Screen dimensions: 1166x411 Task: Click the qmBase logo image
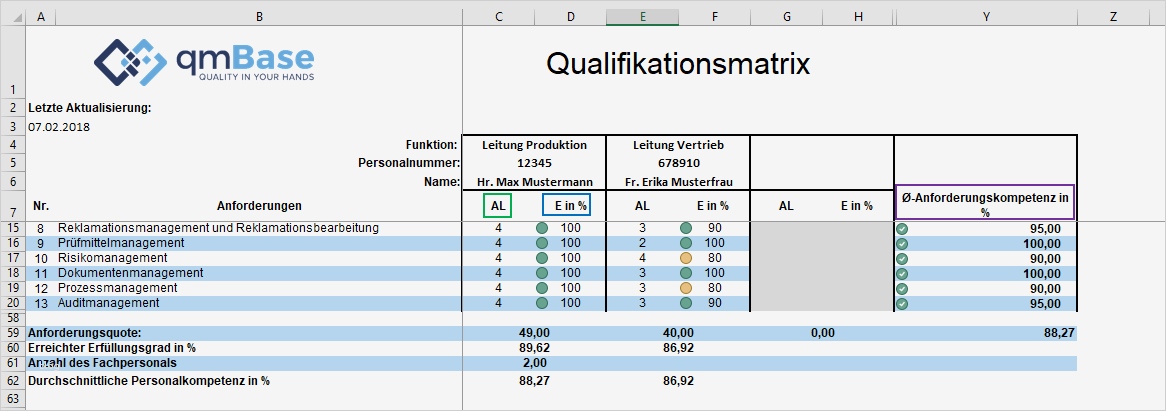pos(204,60)
